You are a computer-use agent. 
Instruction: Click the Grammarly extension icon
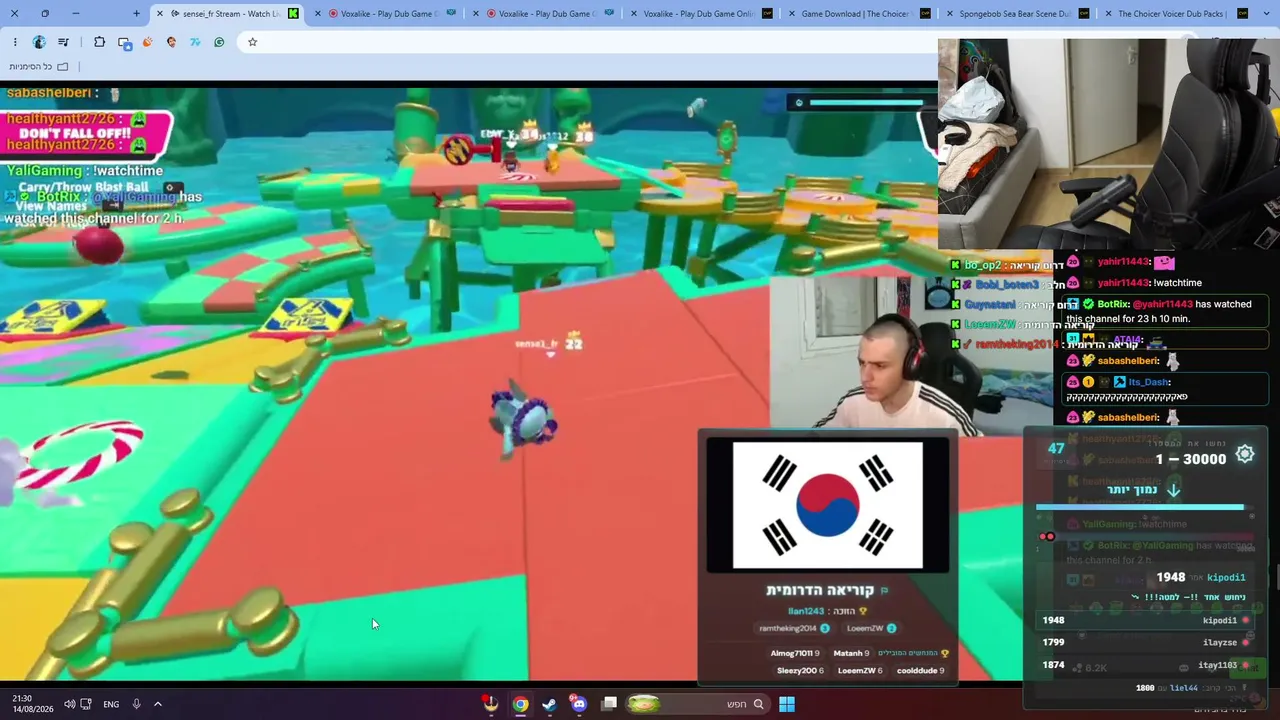coord(219,42)
